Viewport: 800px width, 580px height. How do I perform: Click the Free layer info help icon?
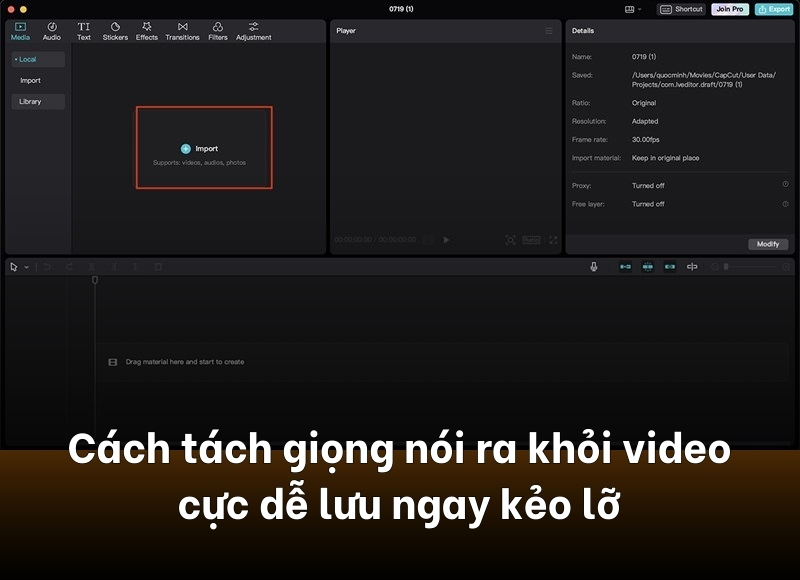click(785, 204)
